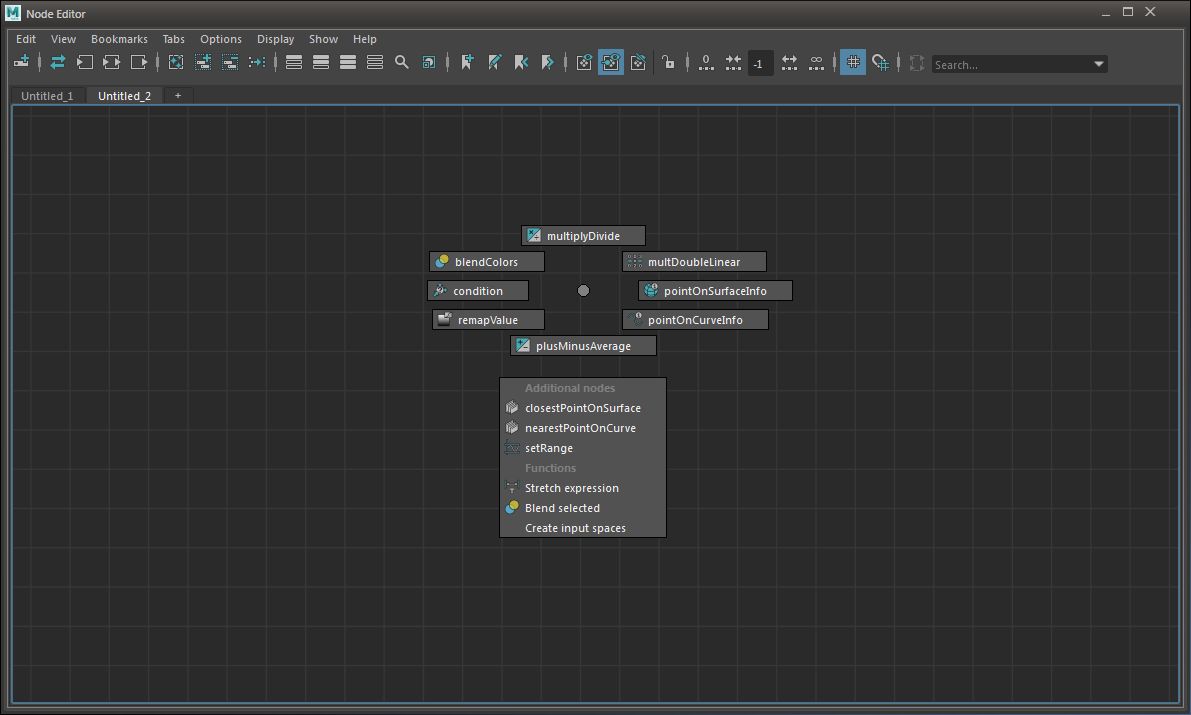Toggle the grid display button
This screenshot has height=715, width=1191.
point(853,62)
